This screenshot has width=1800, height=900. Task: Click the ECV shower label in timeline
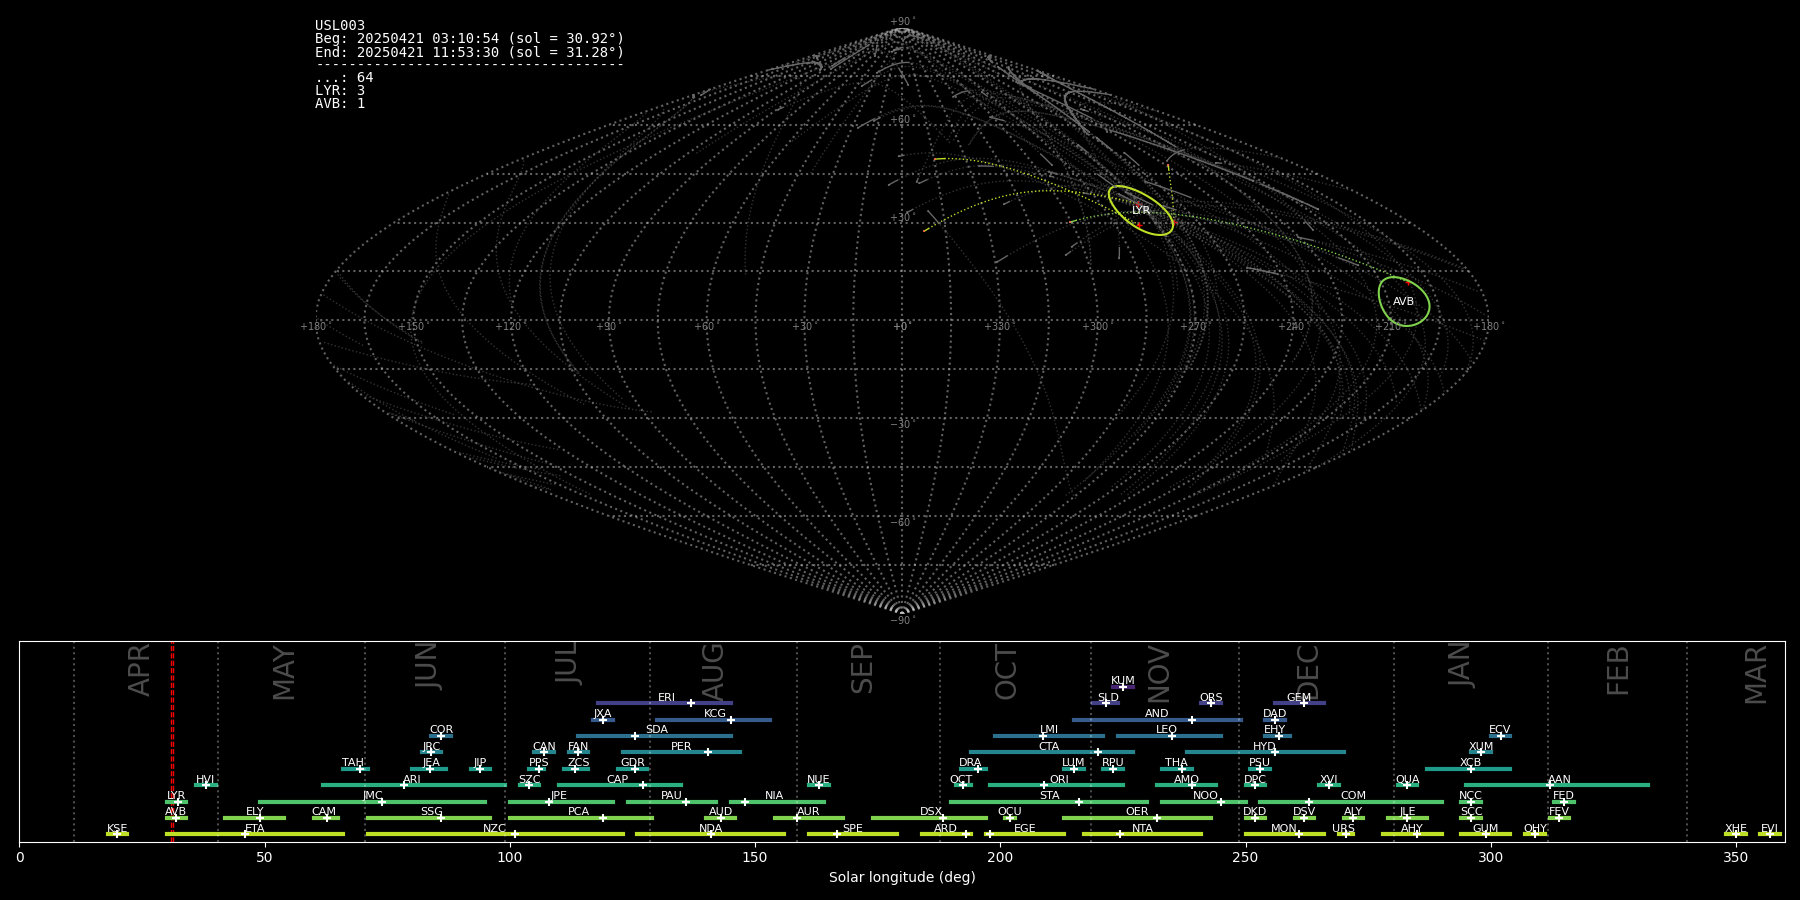click(1499, 730)
